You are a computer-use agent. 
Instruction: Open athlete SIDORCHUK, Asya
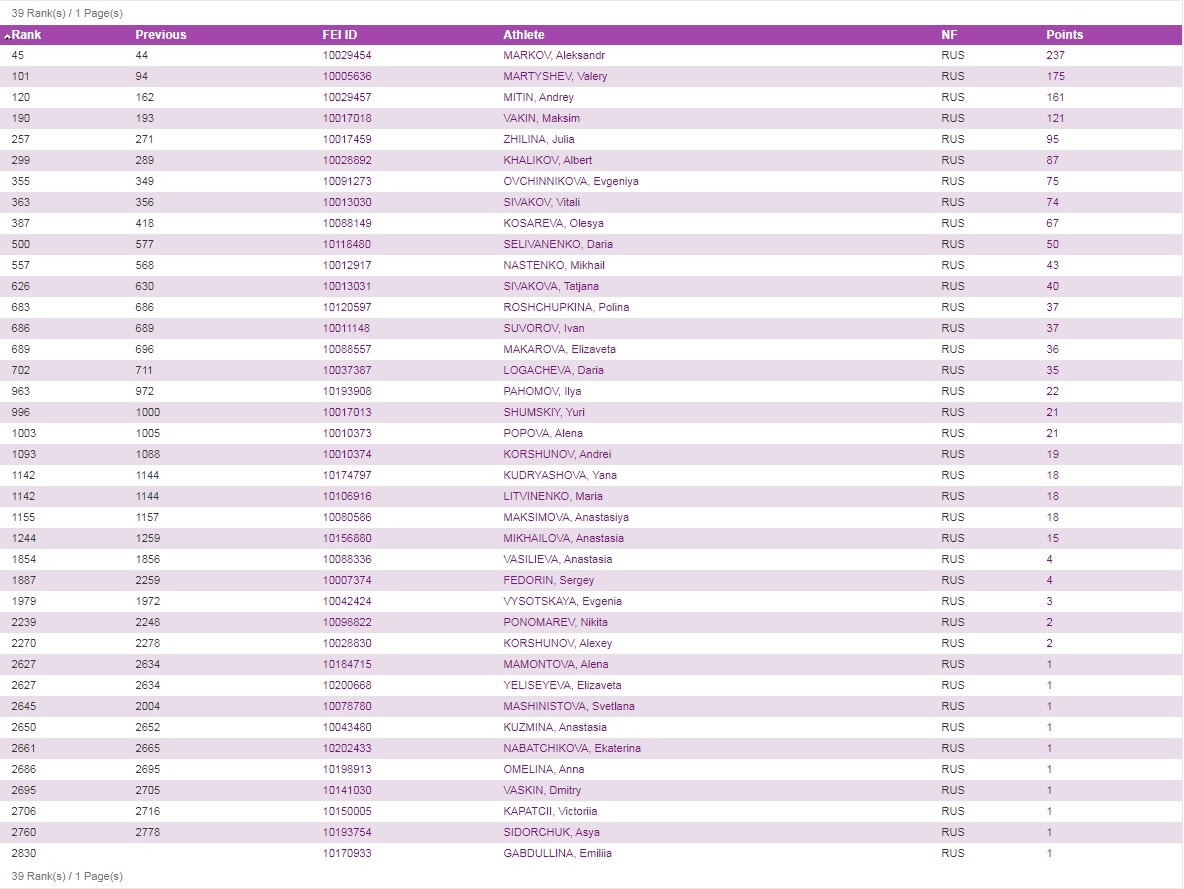[x=552, y=832]
